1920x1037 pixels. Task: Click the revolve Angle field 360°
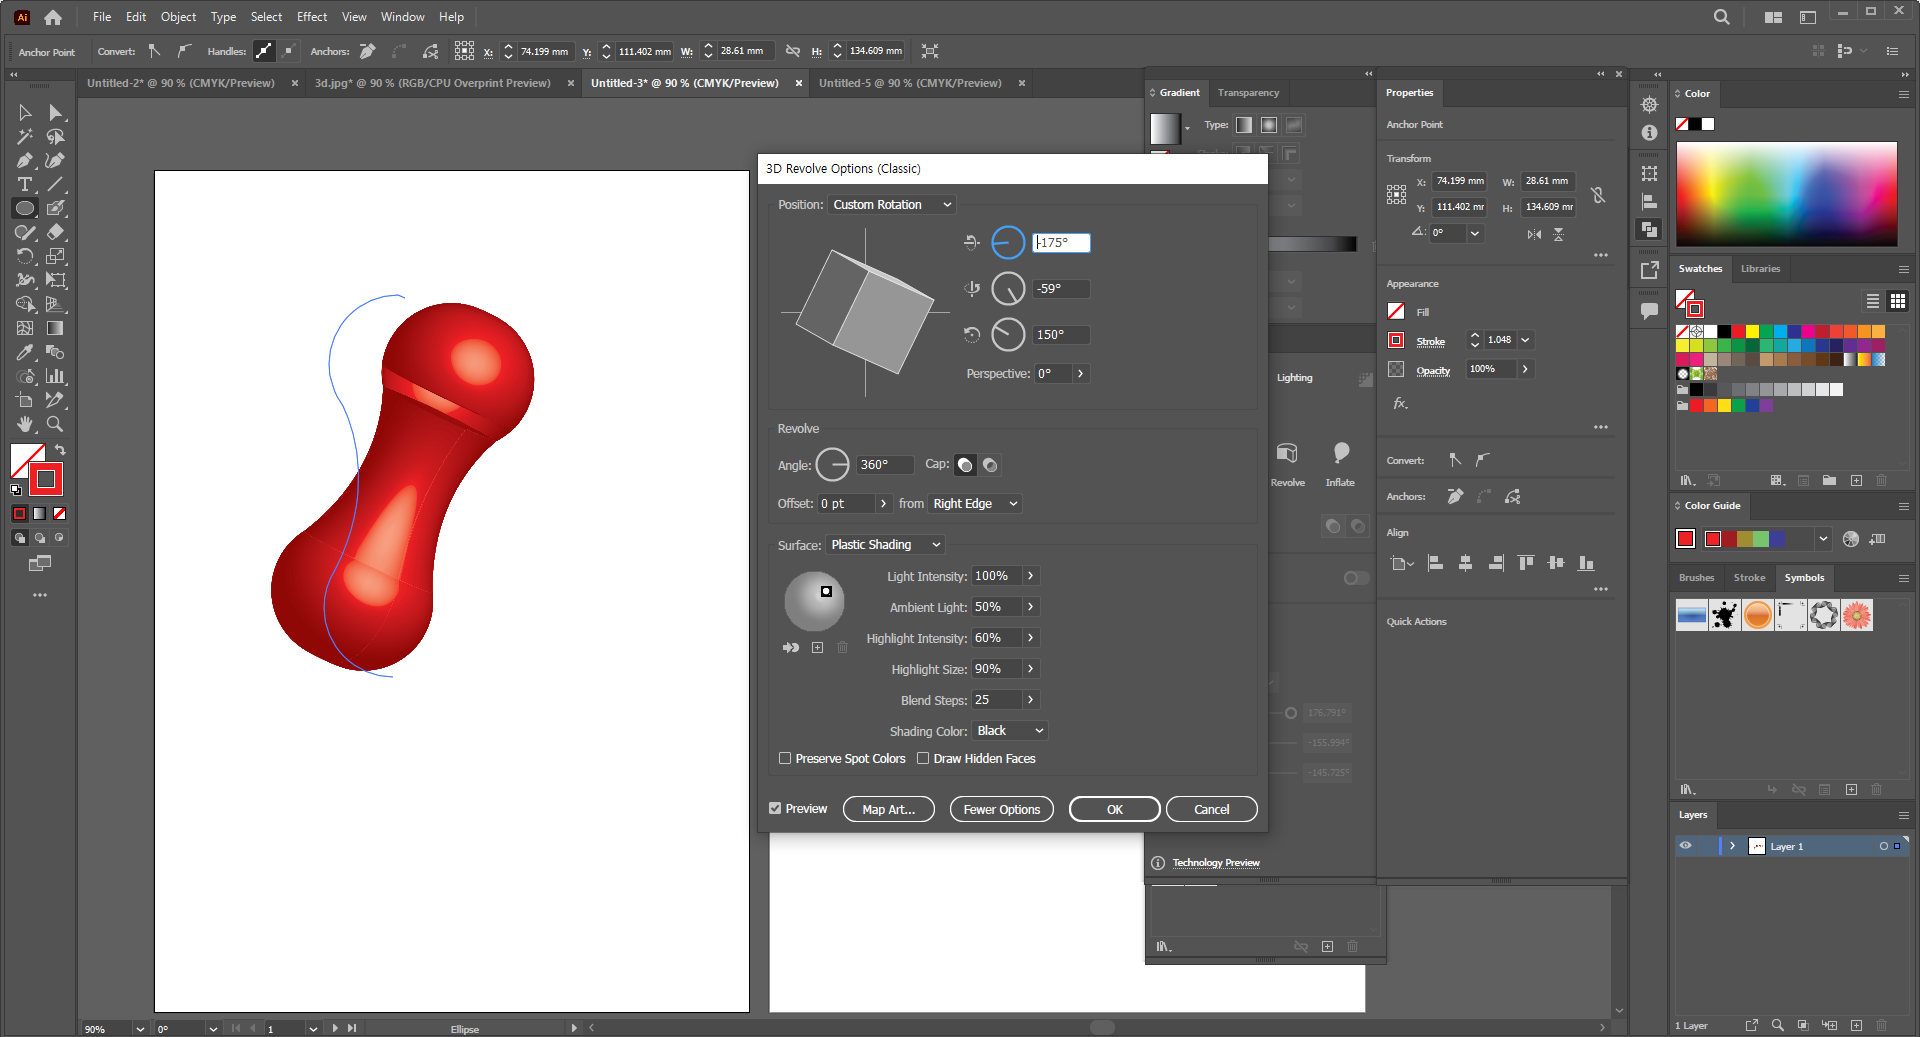(885, 465)
